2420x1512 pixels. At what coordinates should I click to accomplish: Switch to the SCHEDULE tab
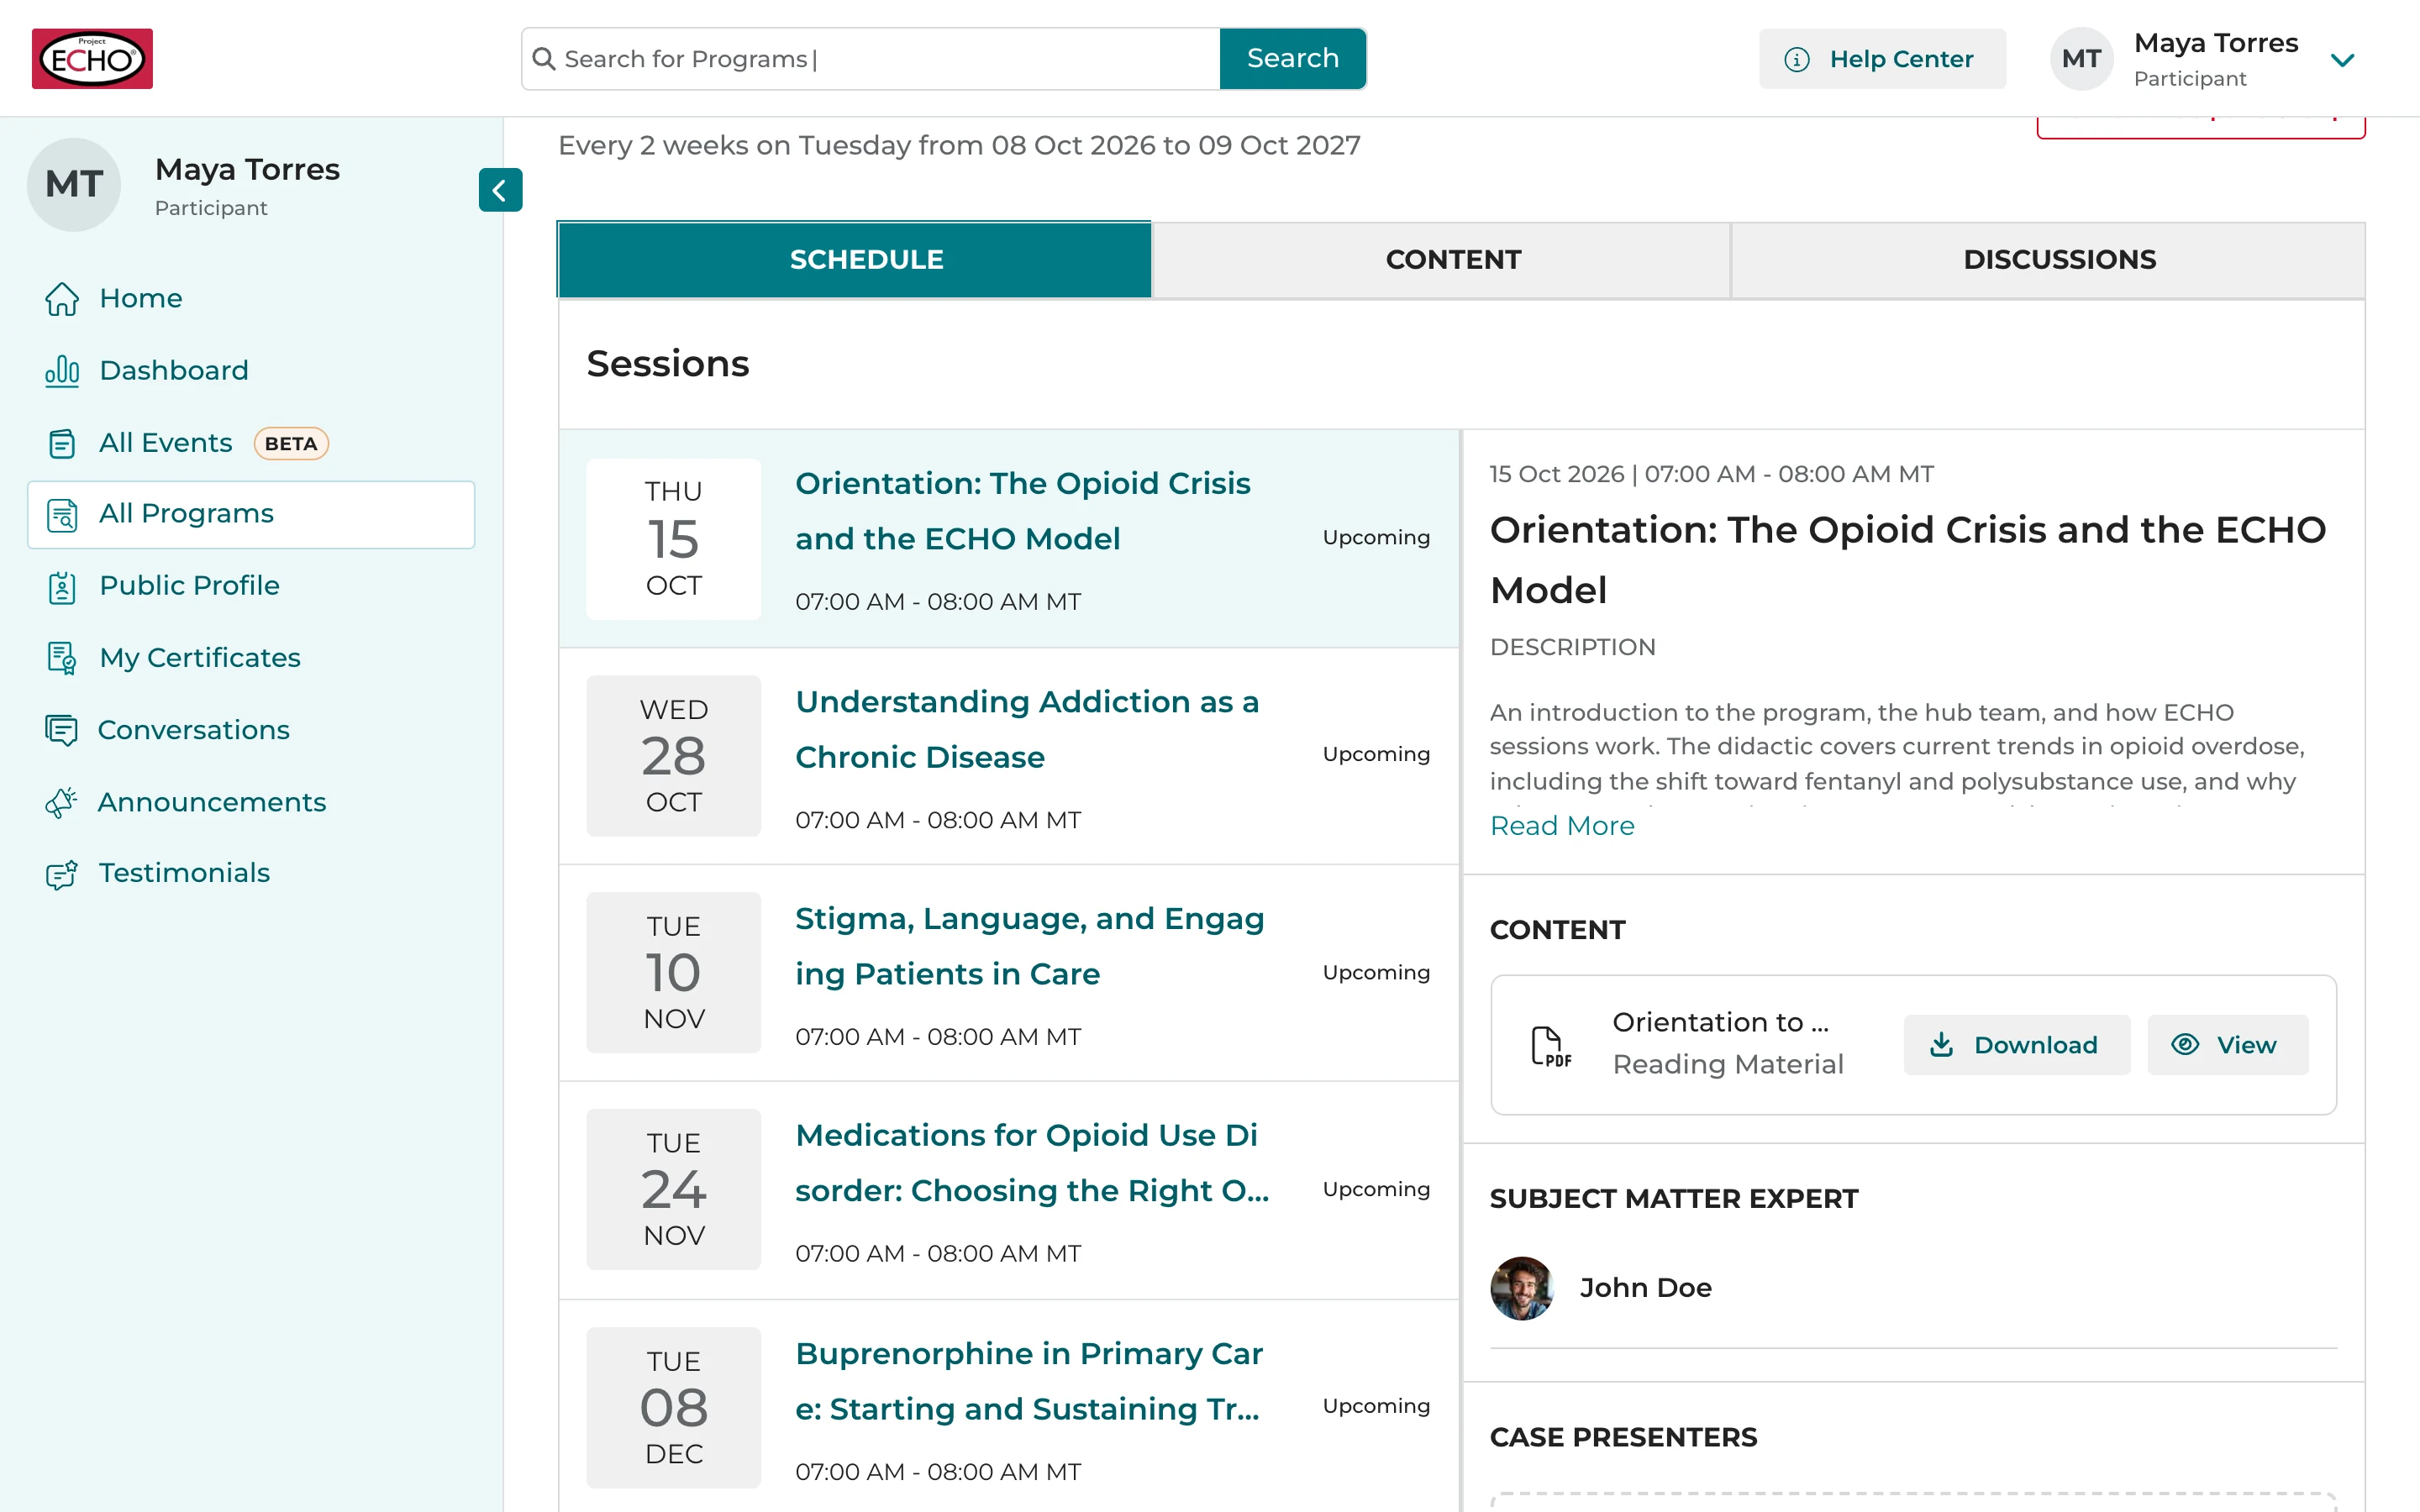pos(855,259)
